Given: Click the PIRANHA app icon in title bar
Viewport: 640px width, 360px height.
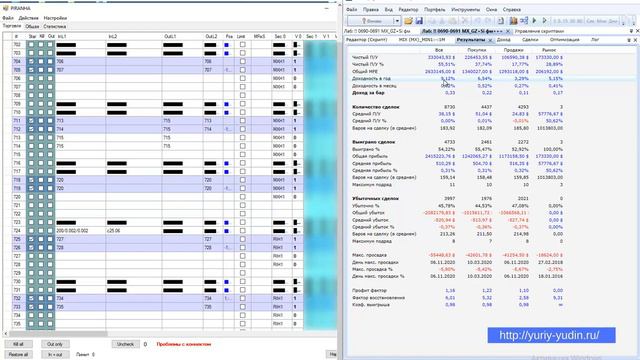Looking at the screenshot, I should click(5, 8).
